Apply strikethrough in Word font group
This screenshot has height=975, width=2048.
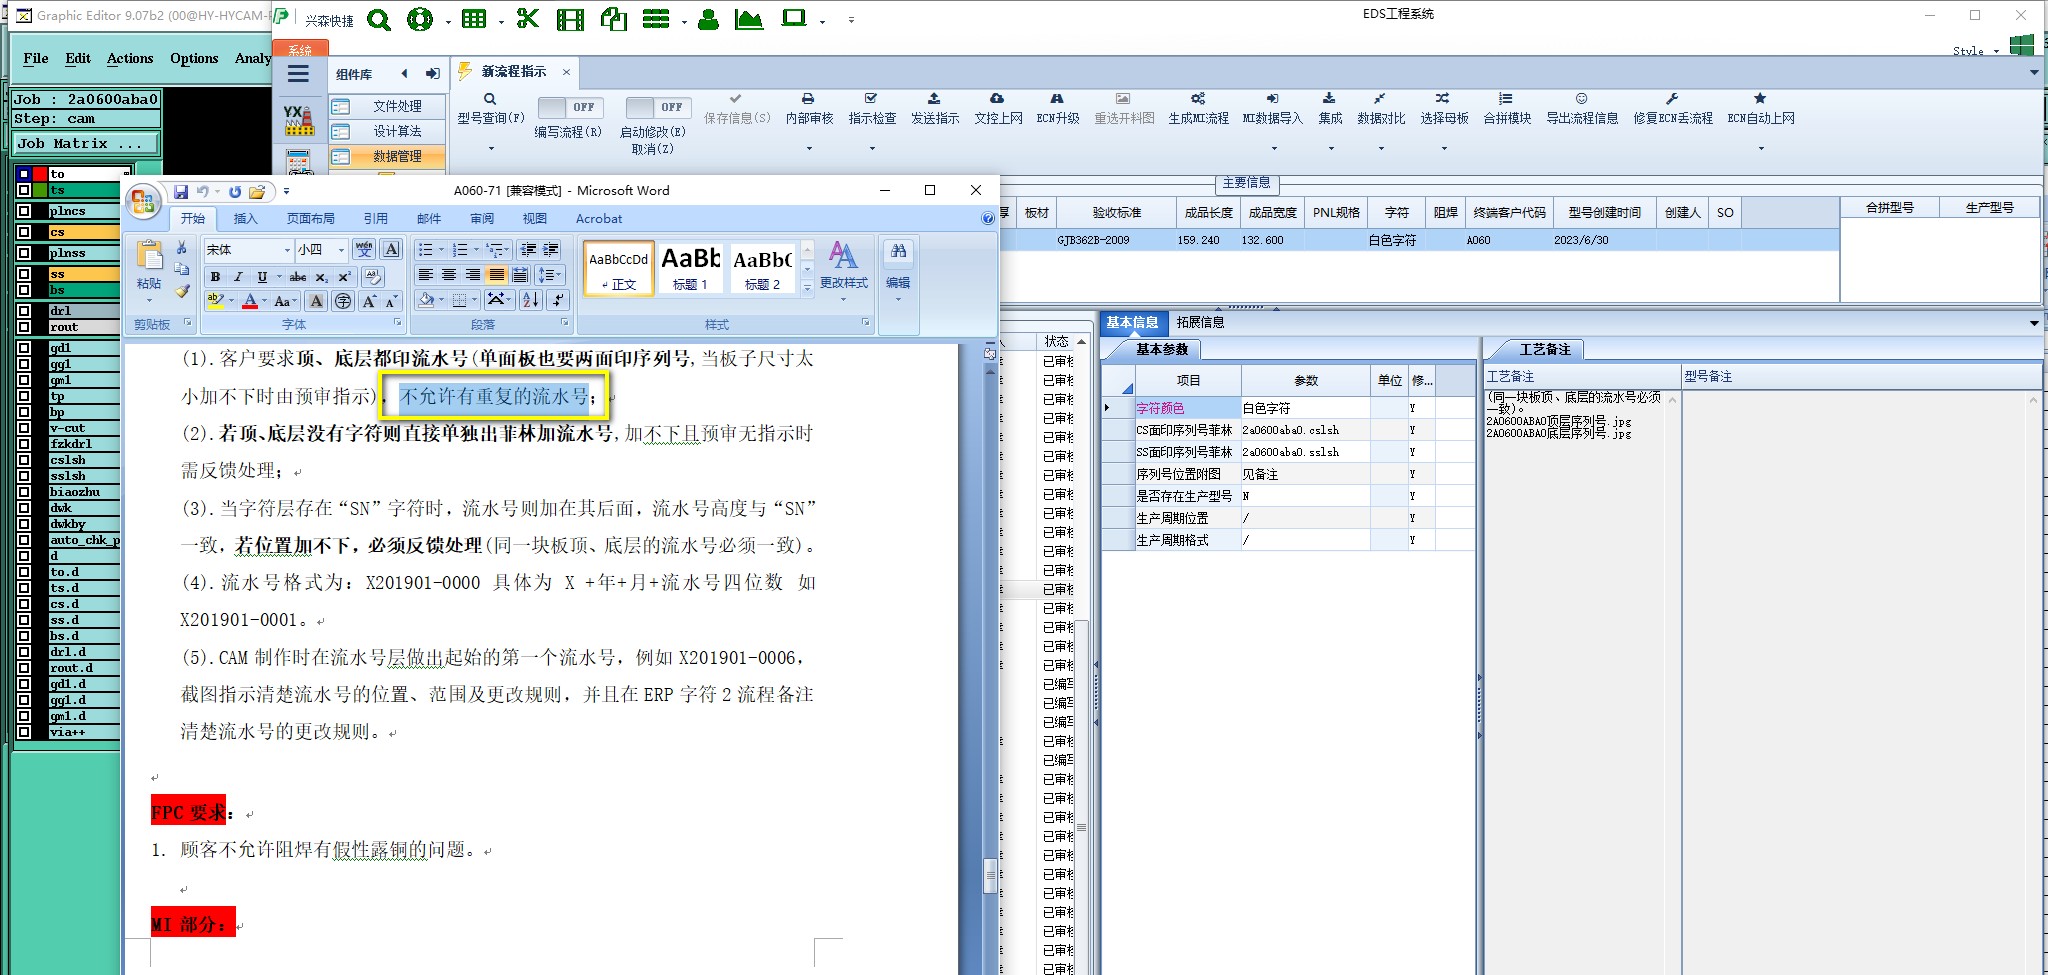pyautogui.click(x=297, y=277)
